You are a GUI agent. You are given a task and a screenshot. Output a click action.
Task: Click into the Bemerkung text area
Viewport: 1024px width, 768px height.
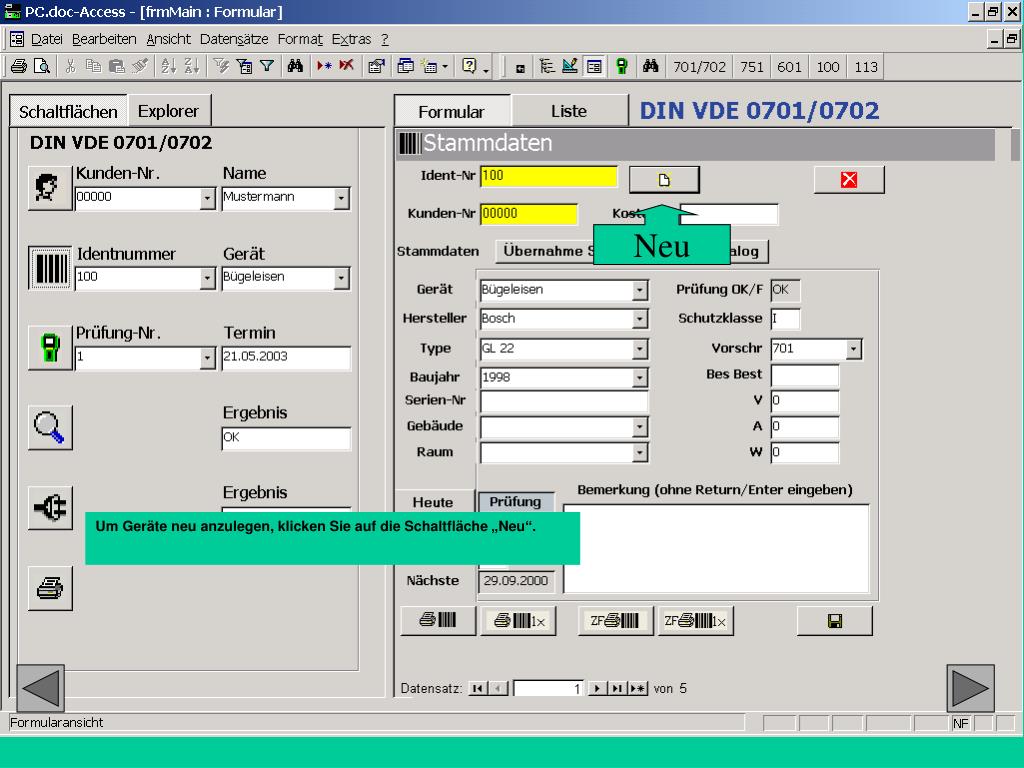tap(716, 549)
